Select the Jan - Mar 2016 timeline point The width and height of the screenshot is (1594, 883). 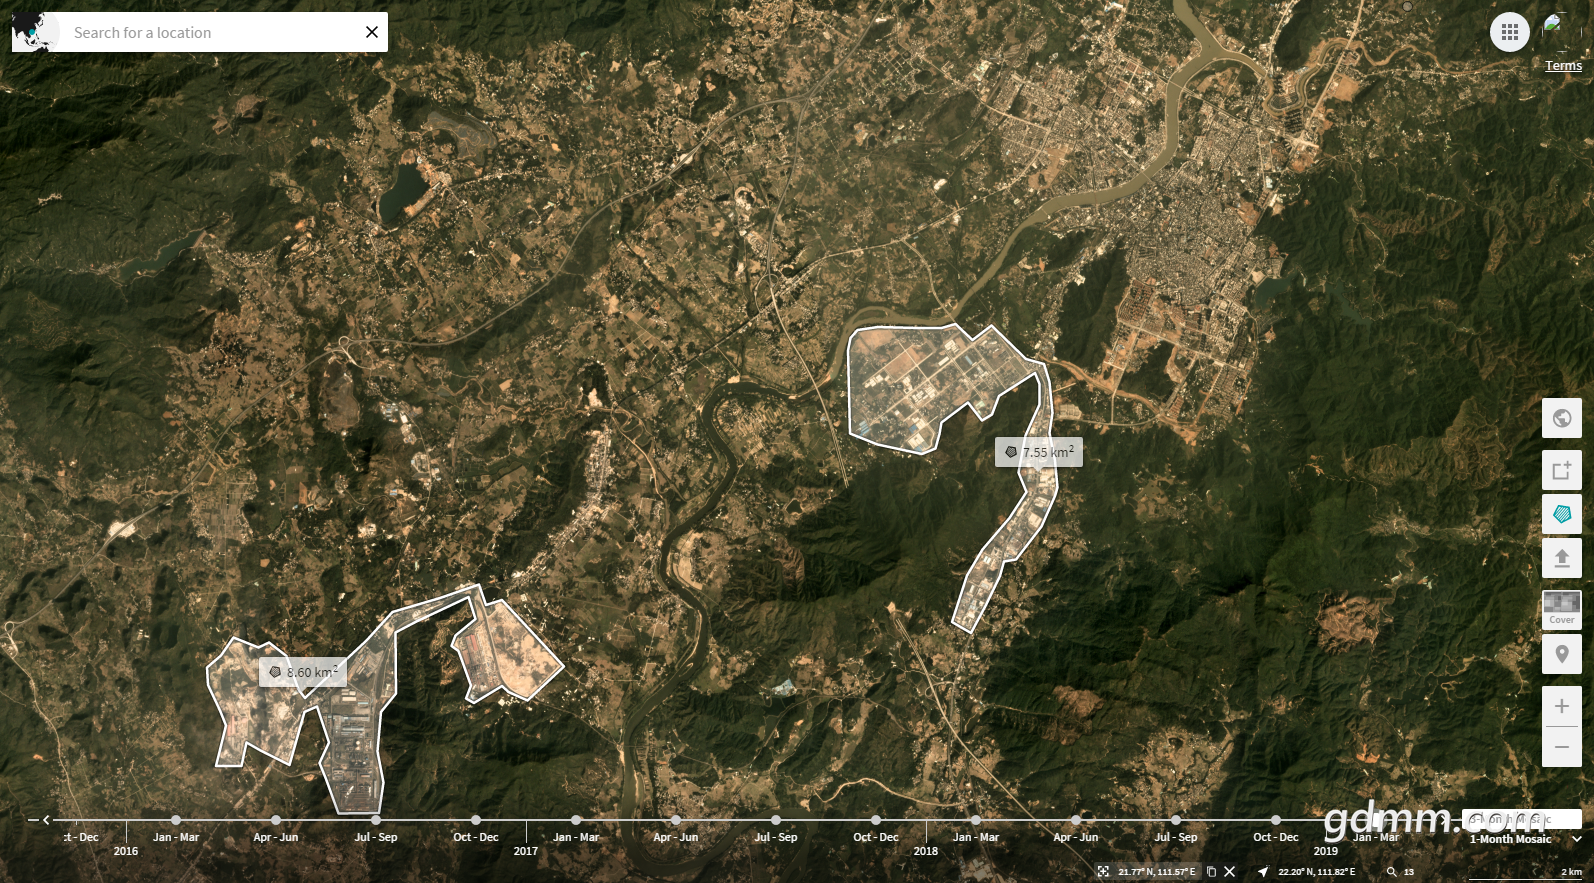(x=176, y=820)
